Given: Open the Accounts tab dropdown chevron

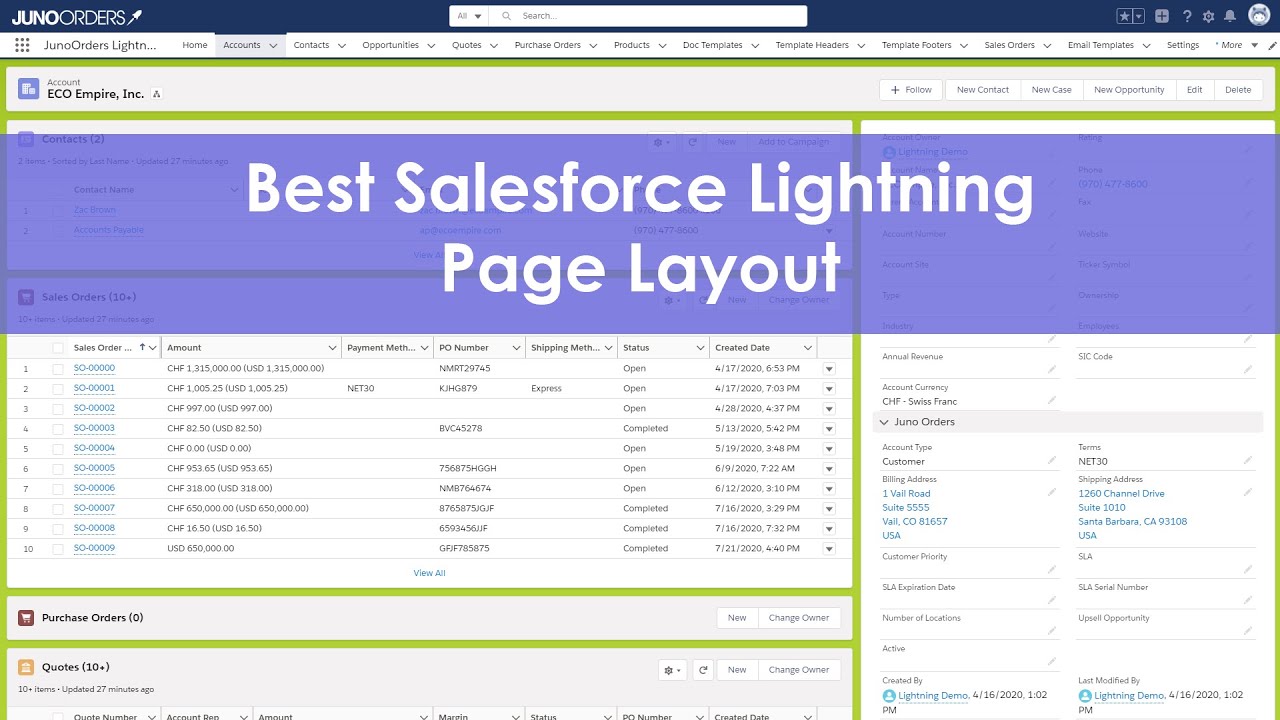Looking at the screenshot, I should (273, 45).
